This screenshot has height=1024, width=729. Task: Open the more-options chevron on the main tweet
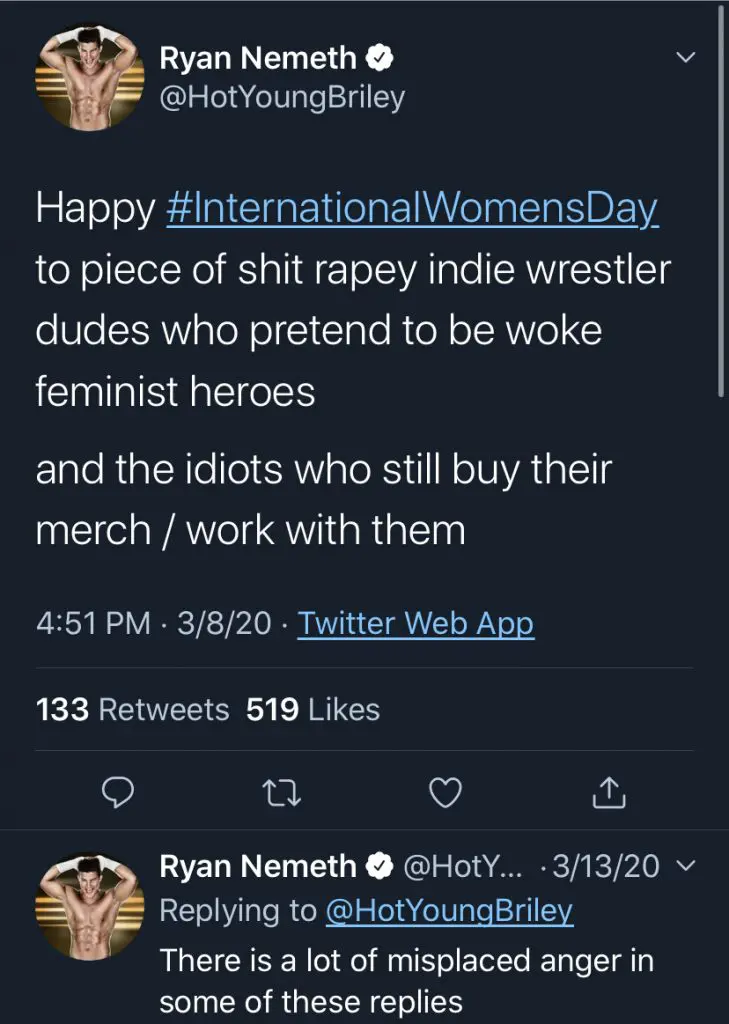pyautogui.click(x=685, y=59)
